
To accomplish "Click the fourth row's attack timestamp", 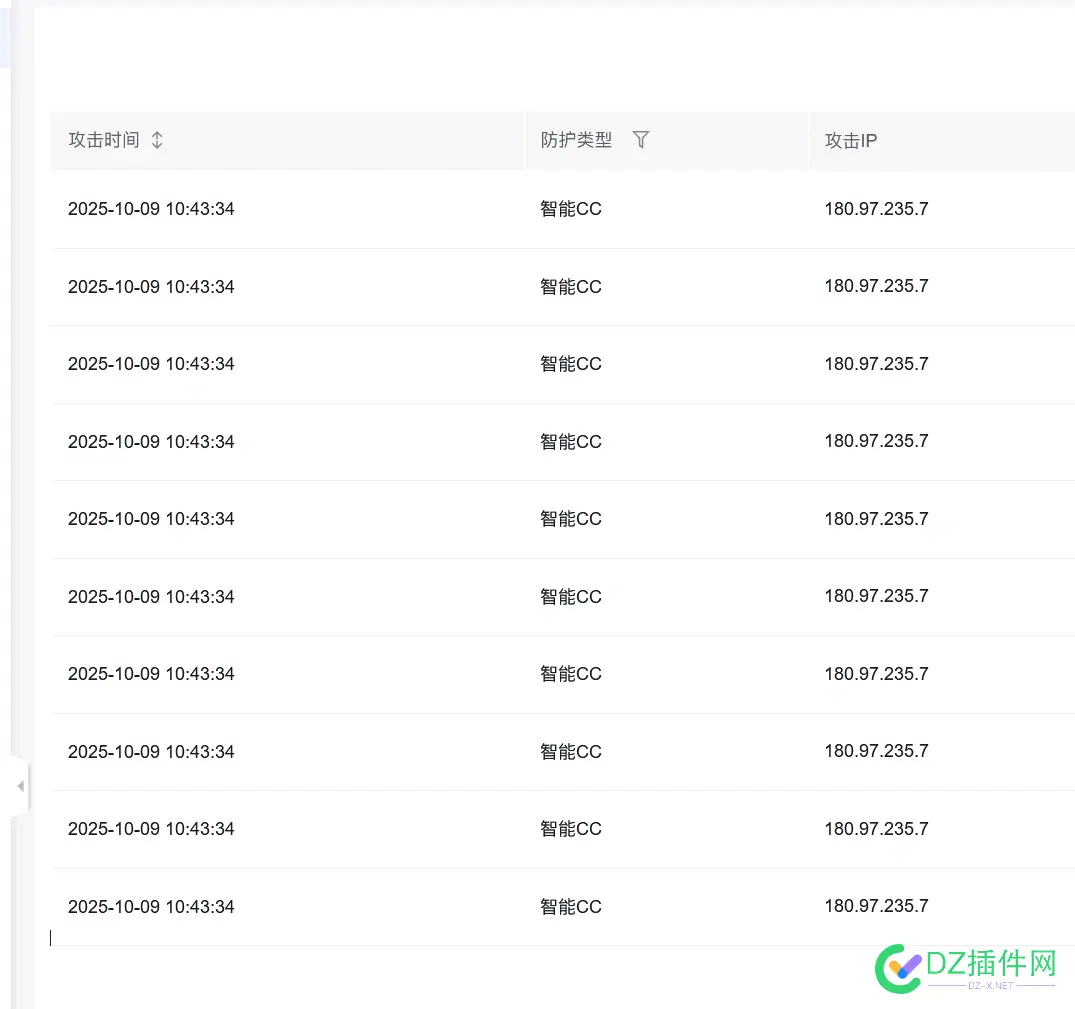I will pyautogui.click(x=151, y=442).
